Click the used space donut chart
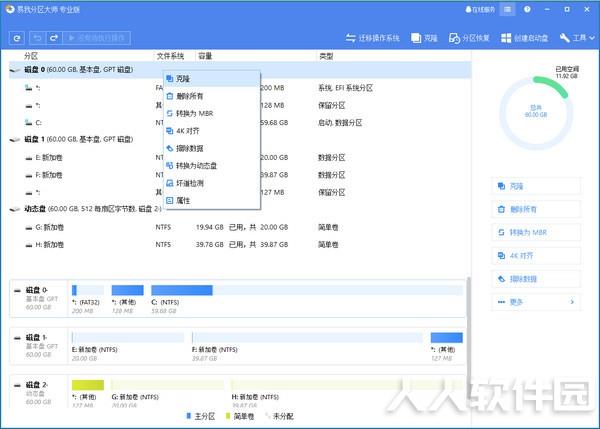Screen dimensions: 600x429 point(536,113)
